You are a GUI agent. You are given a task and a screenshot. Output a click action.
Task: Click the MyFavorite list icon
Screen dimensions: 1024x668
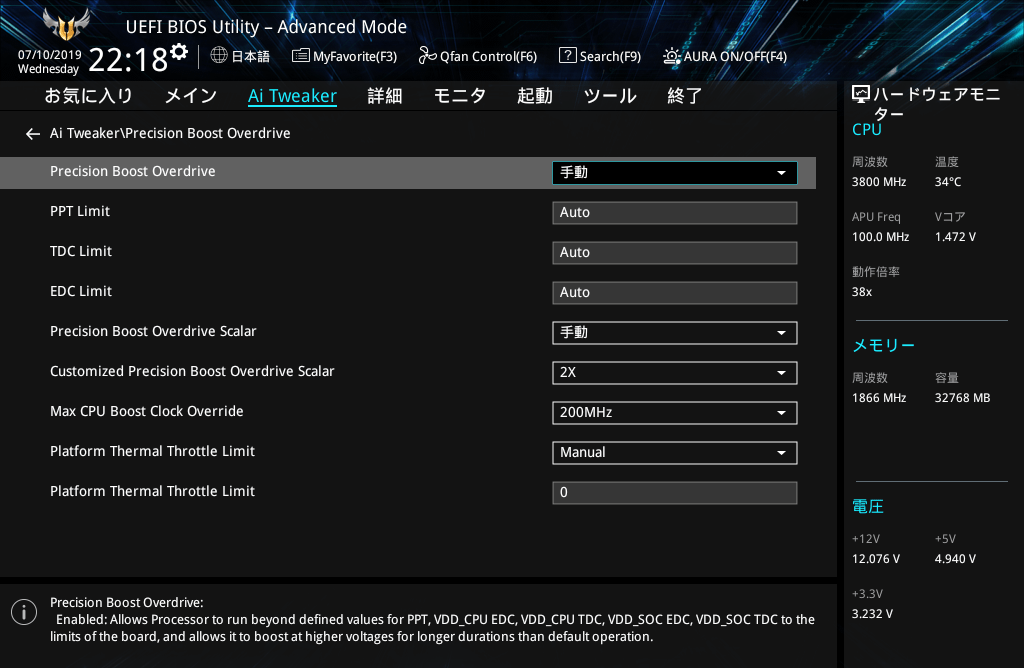tap(300, 56)
